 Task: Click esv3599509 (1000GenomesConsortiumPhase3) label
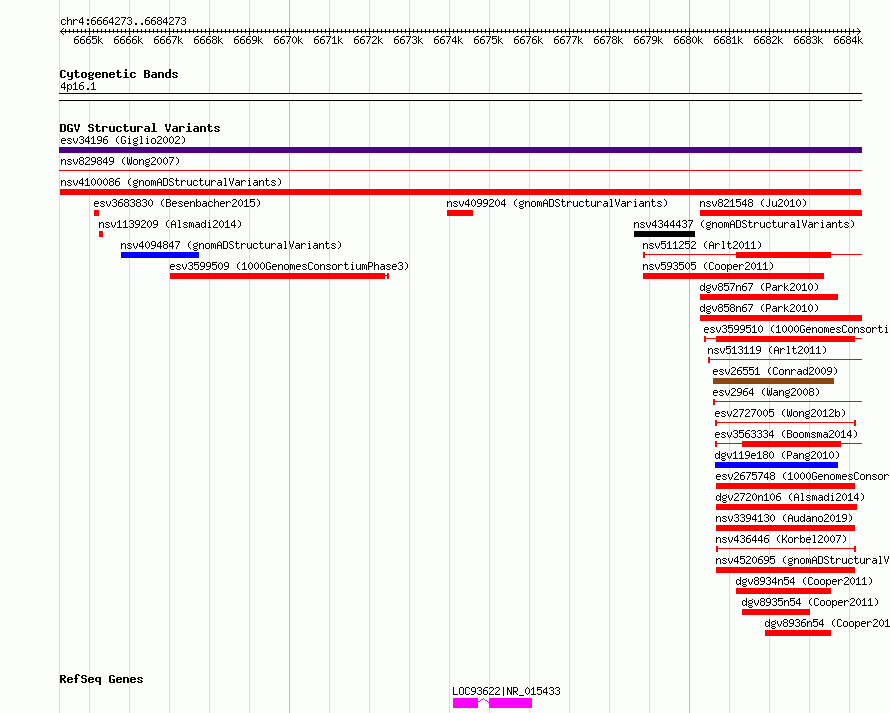289,266
